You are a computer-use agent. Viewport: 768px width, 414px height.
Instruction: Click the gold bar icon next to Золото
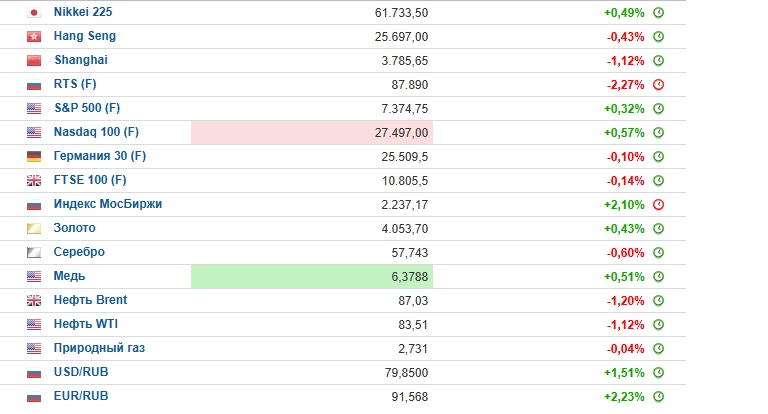click(x=34, y=229)
